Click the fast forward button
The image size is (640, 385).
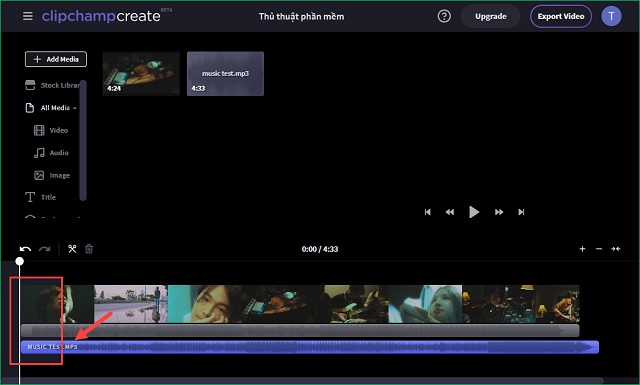click(499, 212)
